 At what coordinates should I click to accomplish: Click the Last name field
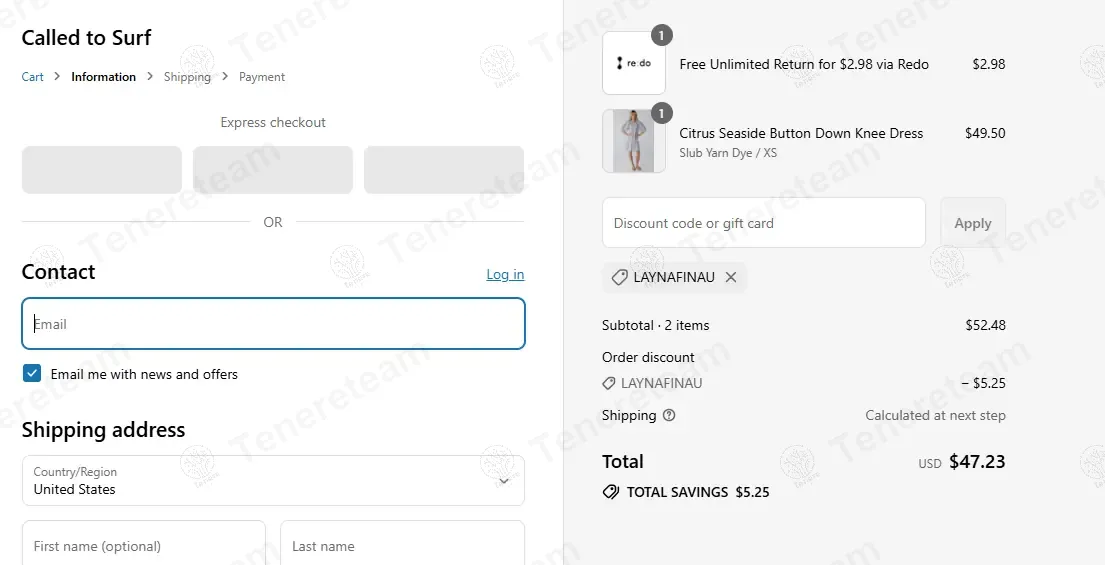(402, 545)
